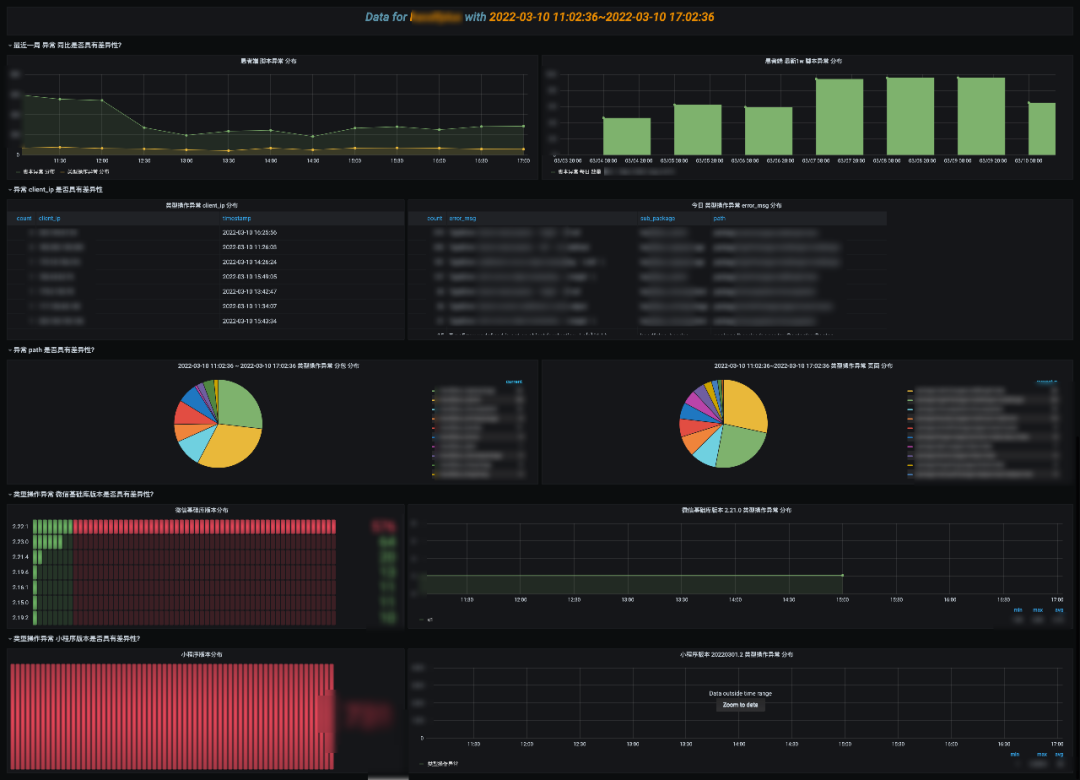This screenshot has height=780, width=1080.
Task: Click the path column header in error table
Action: pyautogui.click(x=720, y=218)
